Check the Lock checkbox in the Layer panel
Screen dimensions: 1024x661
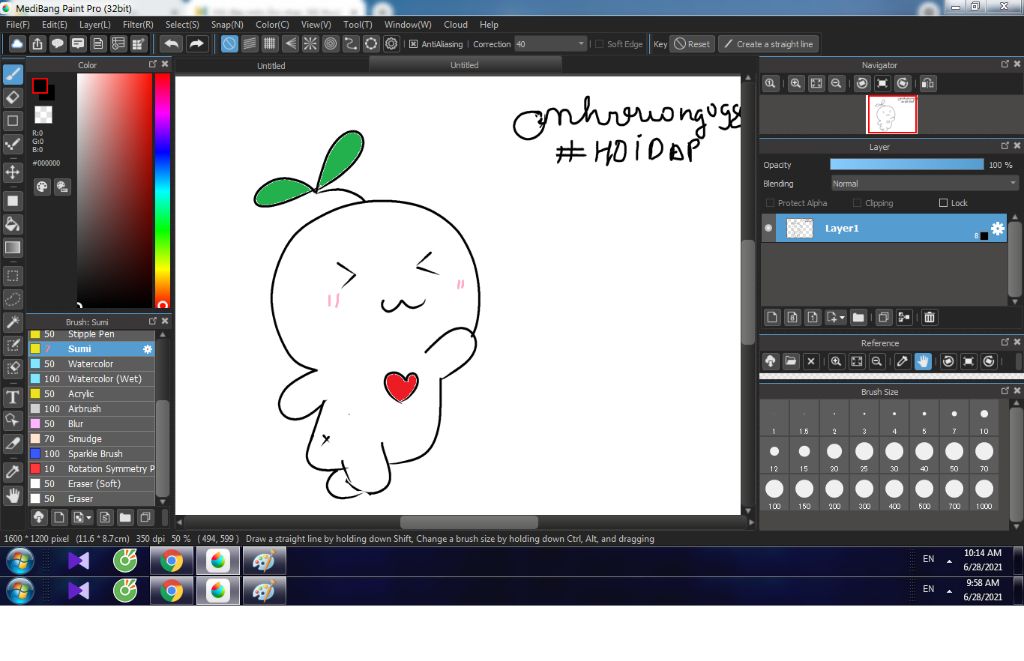point(943,203)
